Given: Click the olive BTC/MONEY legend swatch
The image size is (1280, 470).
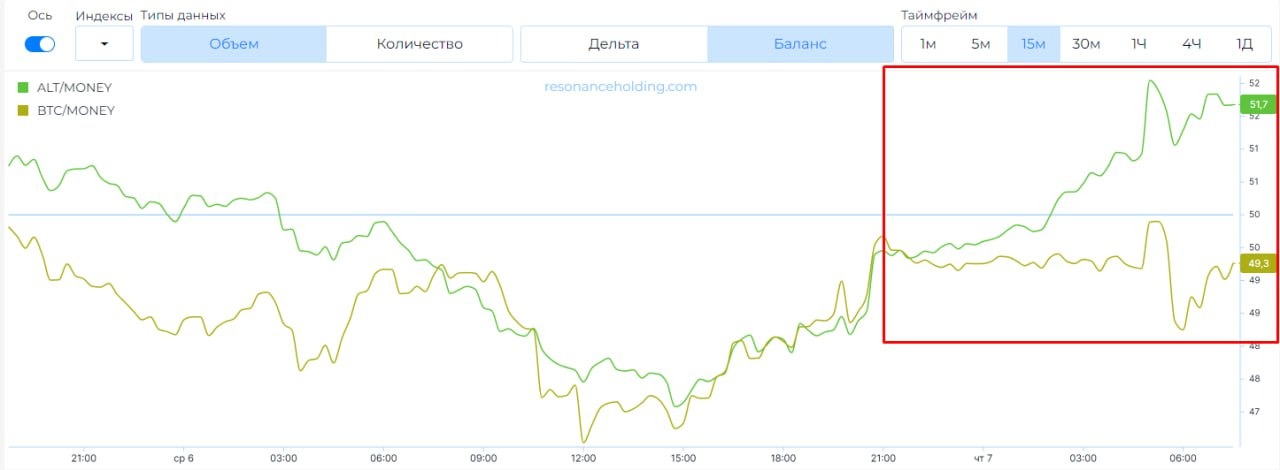Looking at the screenshot, I should click(x=23, y=111).
